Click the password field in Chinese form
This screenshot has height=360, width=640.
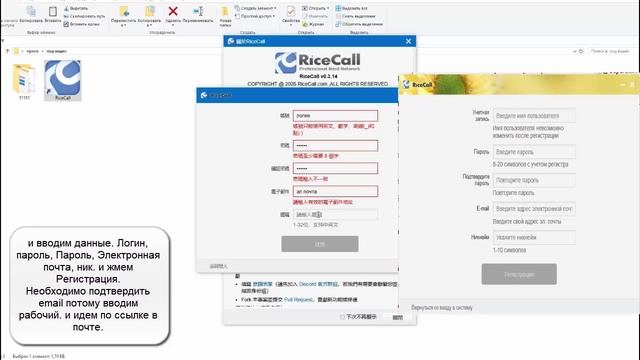335,146
